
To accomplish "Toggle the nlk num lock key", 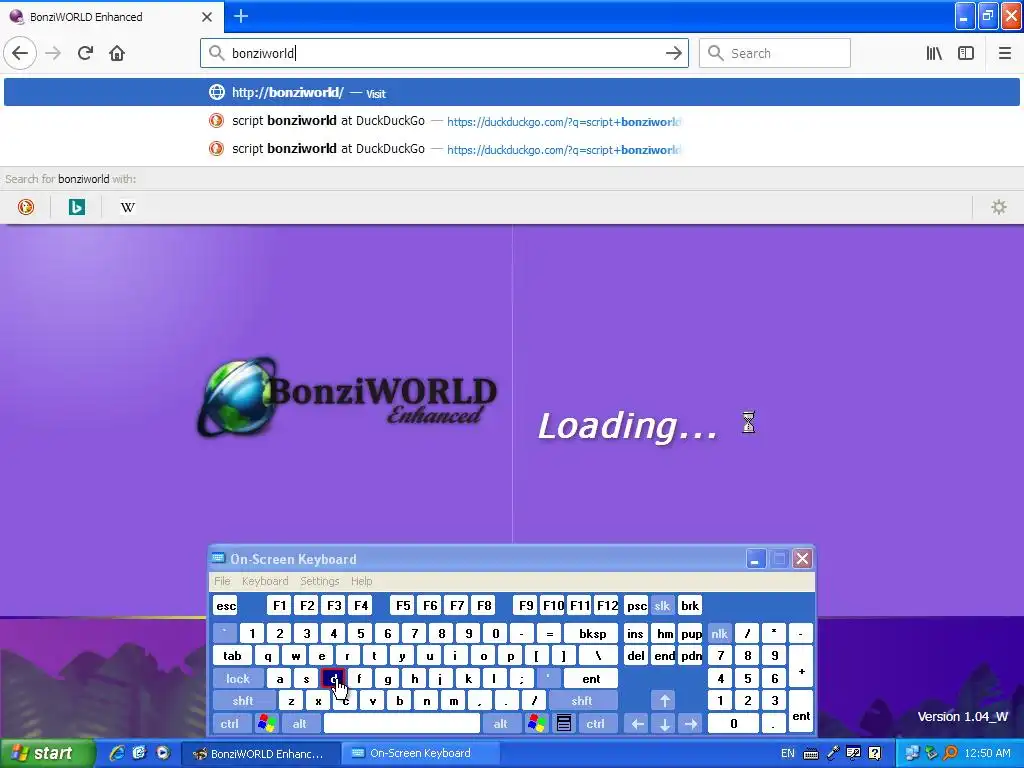I will 719,633.
